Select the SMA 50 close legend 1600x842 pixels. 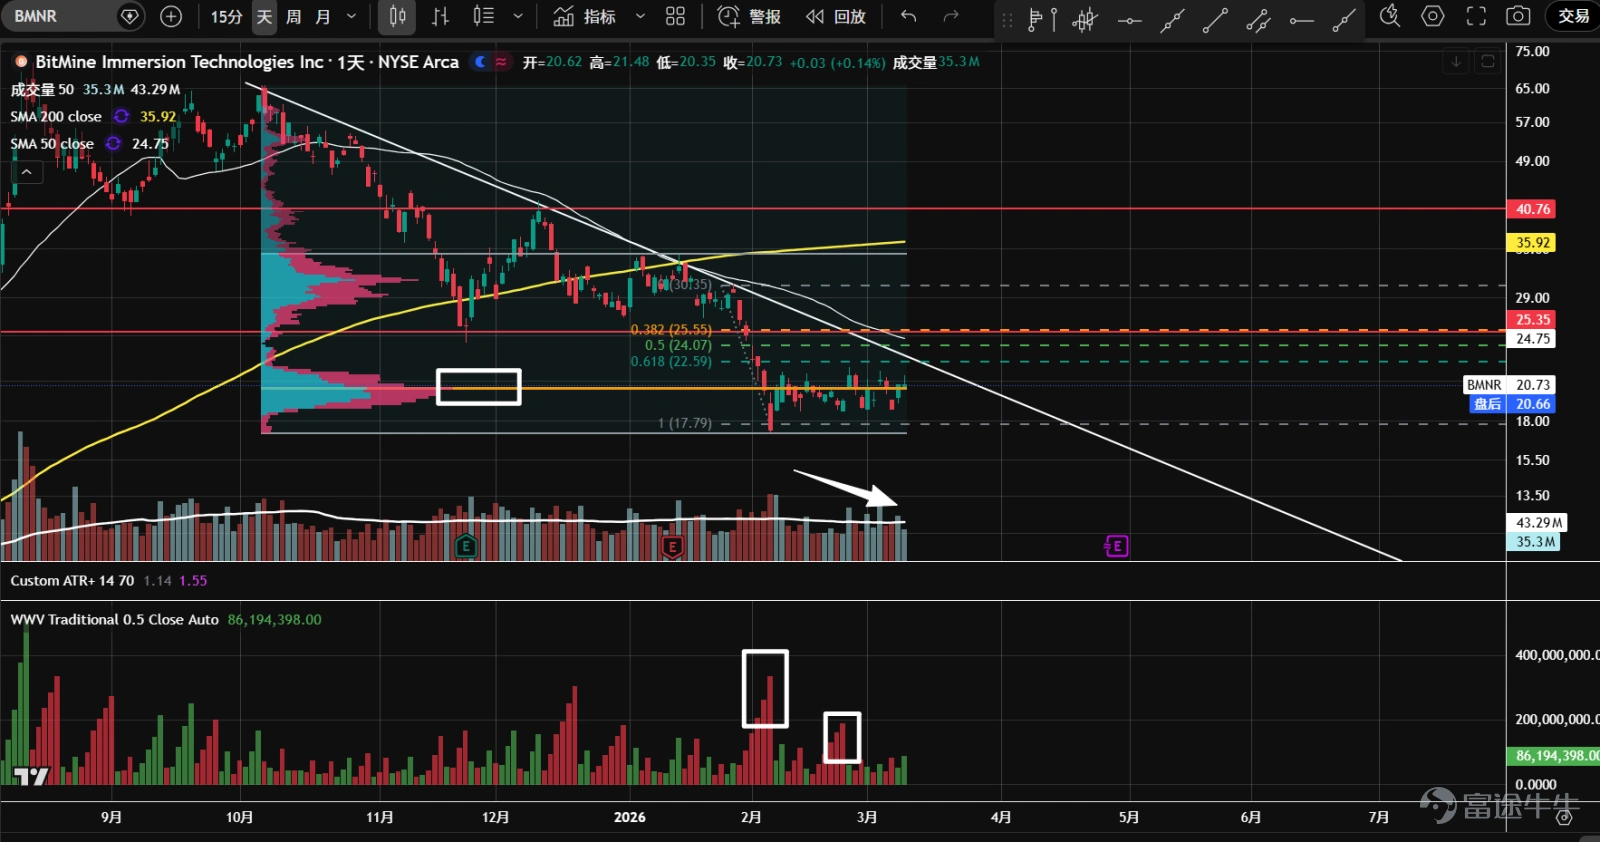(x=52, y=143)
